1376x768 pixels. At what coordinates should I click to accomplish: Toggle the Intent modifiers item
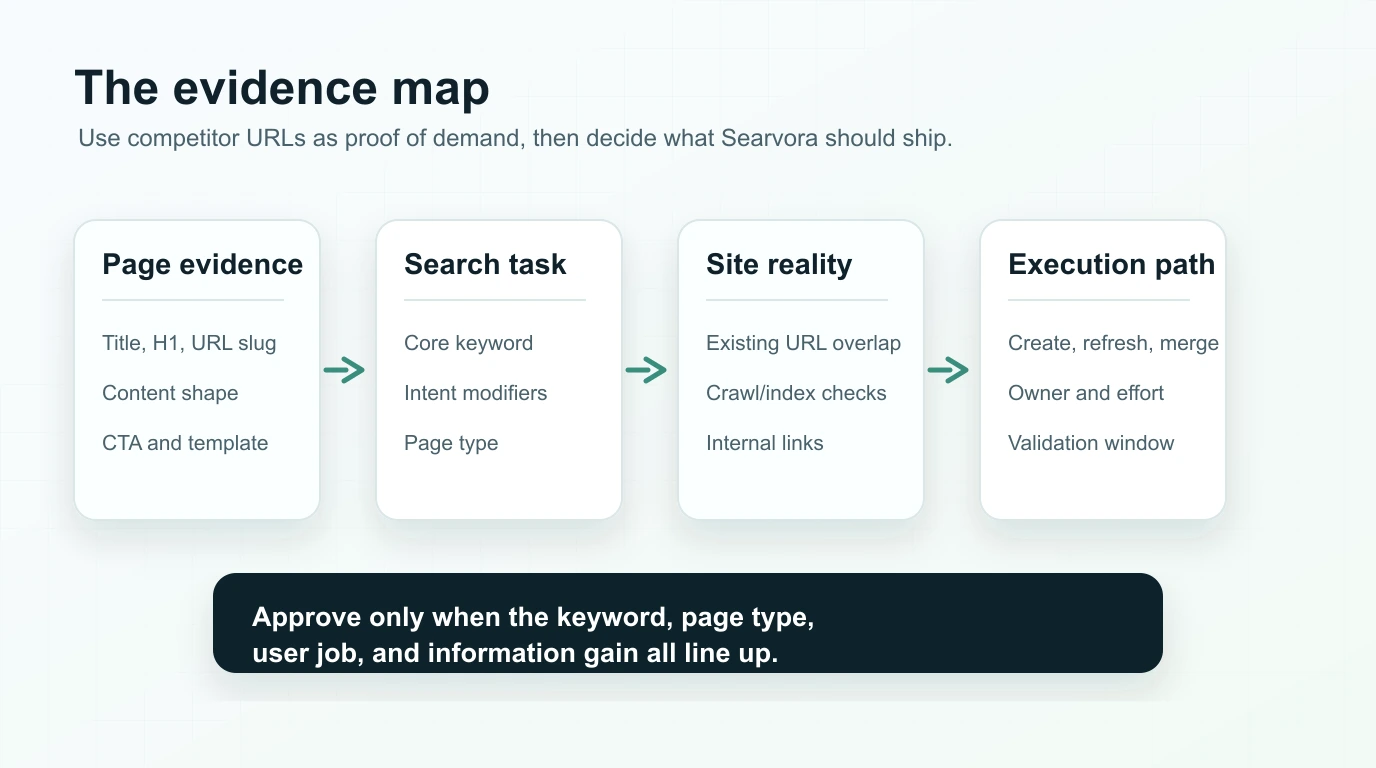pos(475,393)
